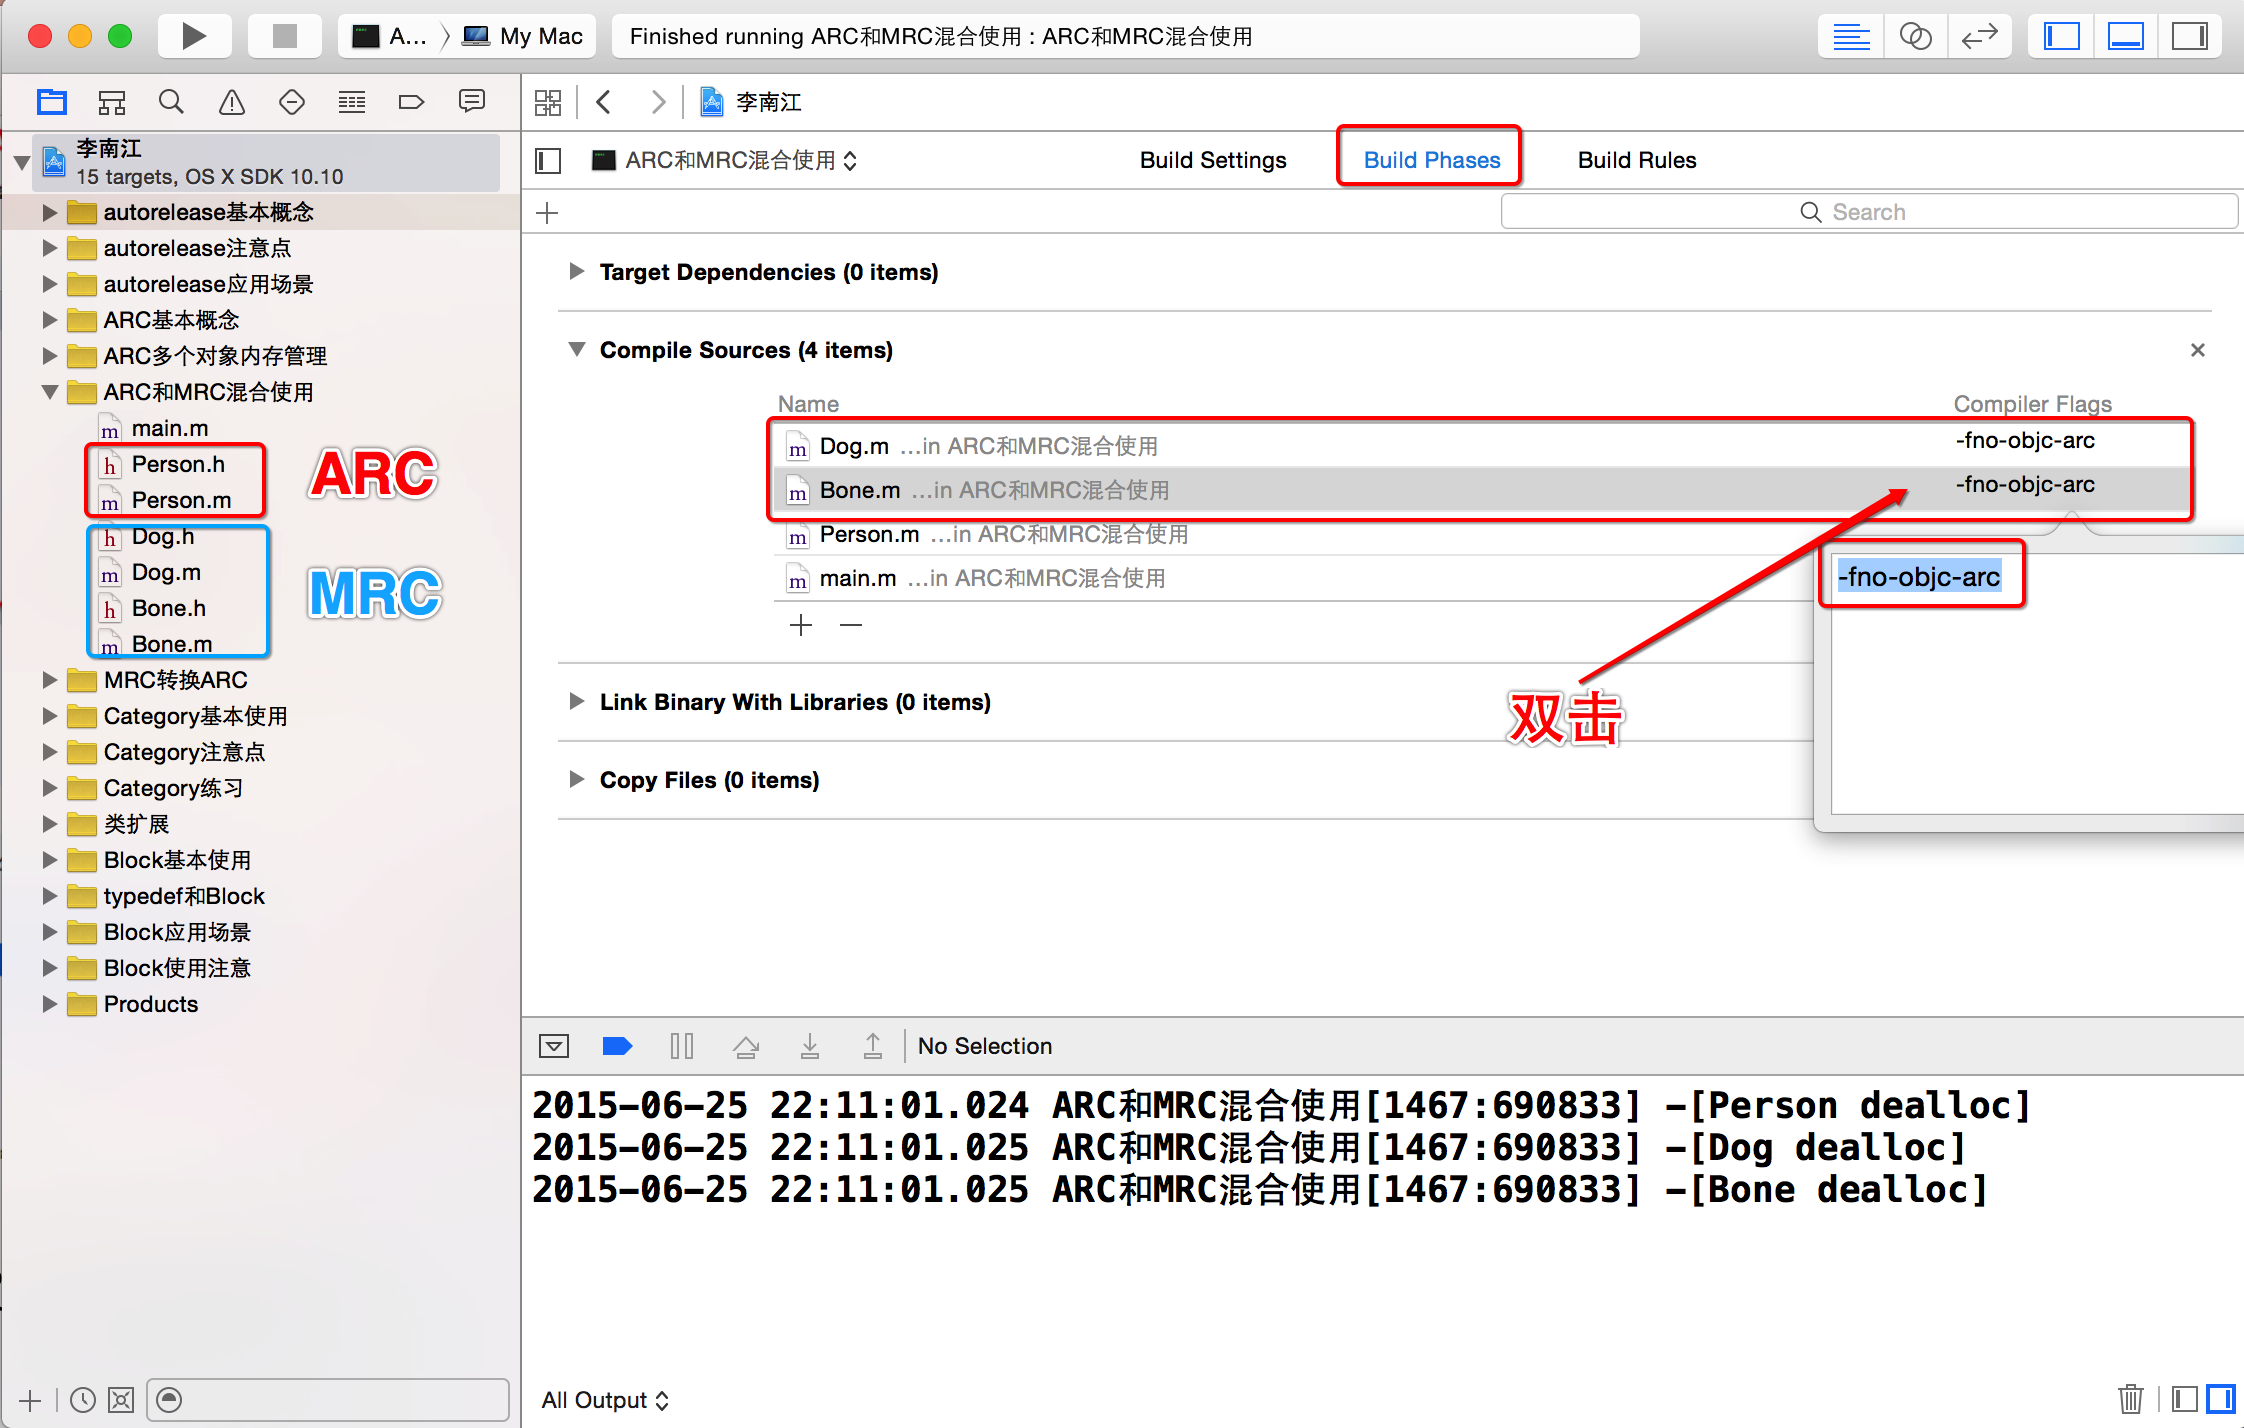Click Pause program execution
Image resolution: width=2244 pixels, height=1428 pixels.
[x=682, y=1046]
